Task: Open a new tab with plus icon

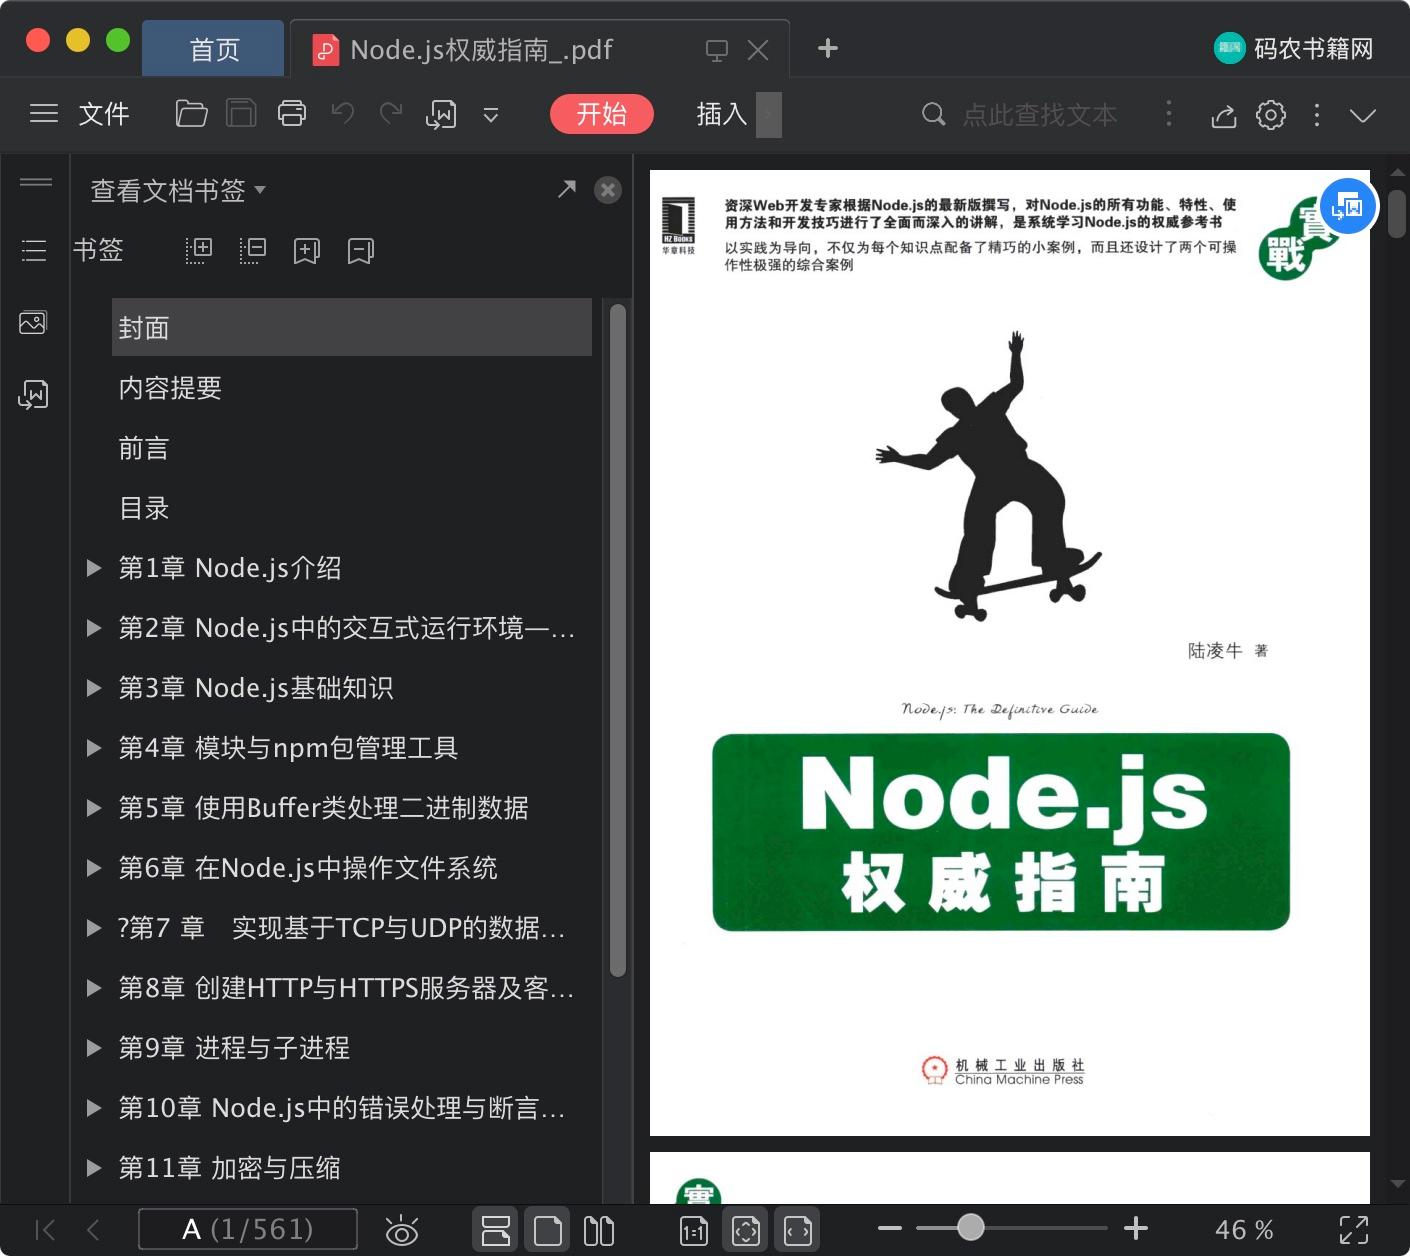Action: click(828, 48)
